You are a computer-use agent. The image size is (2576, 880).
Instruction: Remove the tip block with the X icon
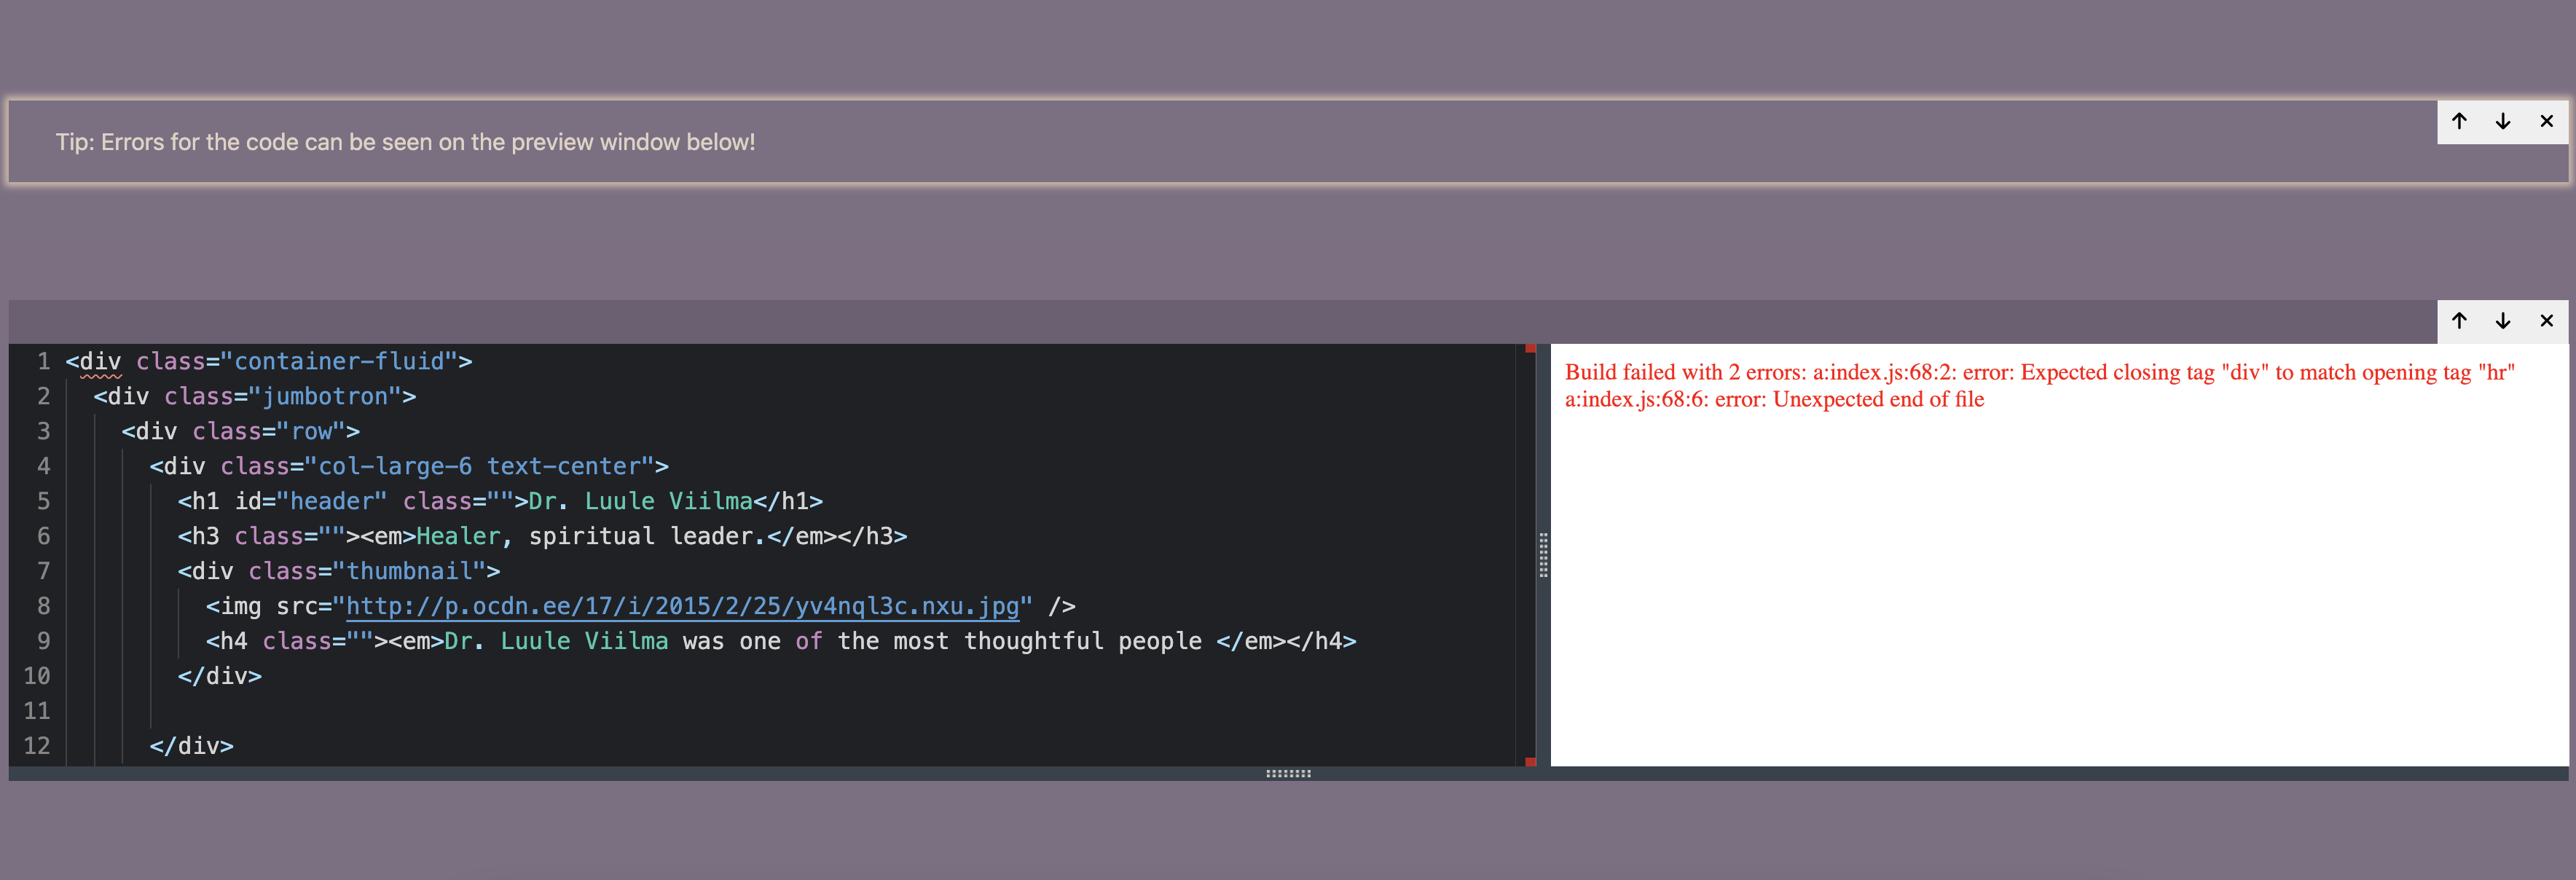click(2546, 121)
